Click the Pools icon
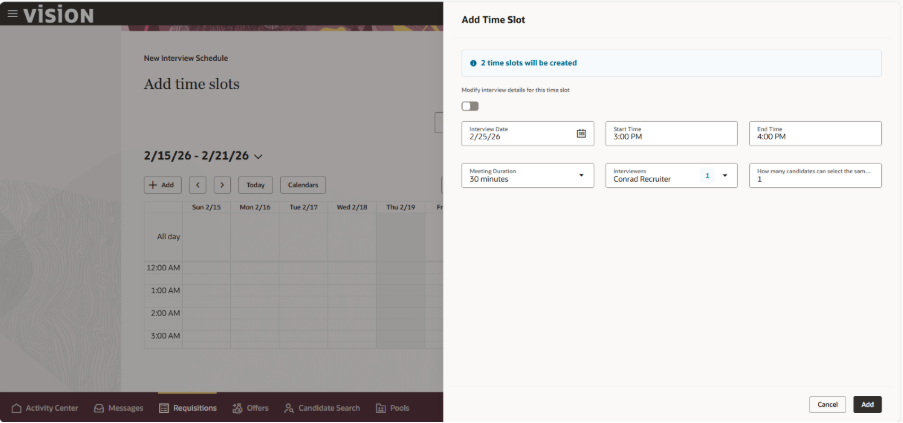 click(x=381, y=408)
